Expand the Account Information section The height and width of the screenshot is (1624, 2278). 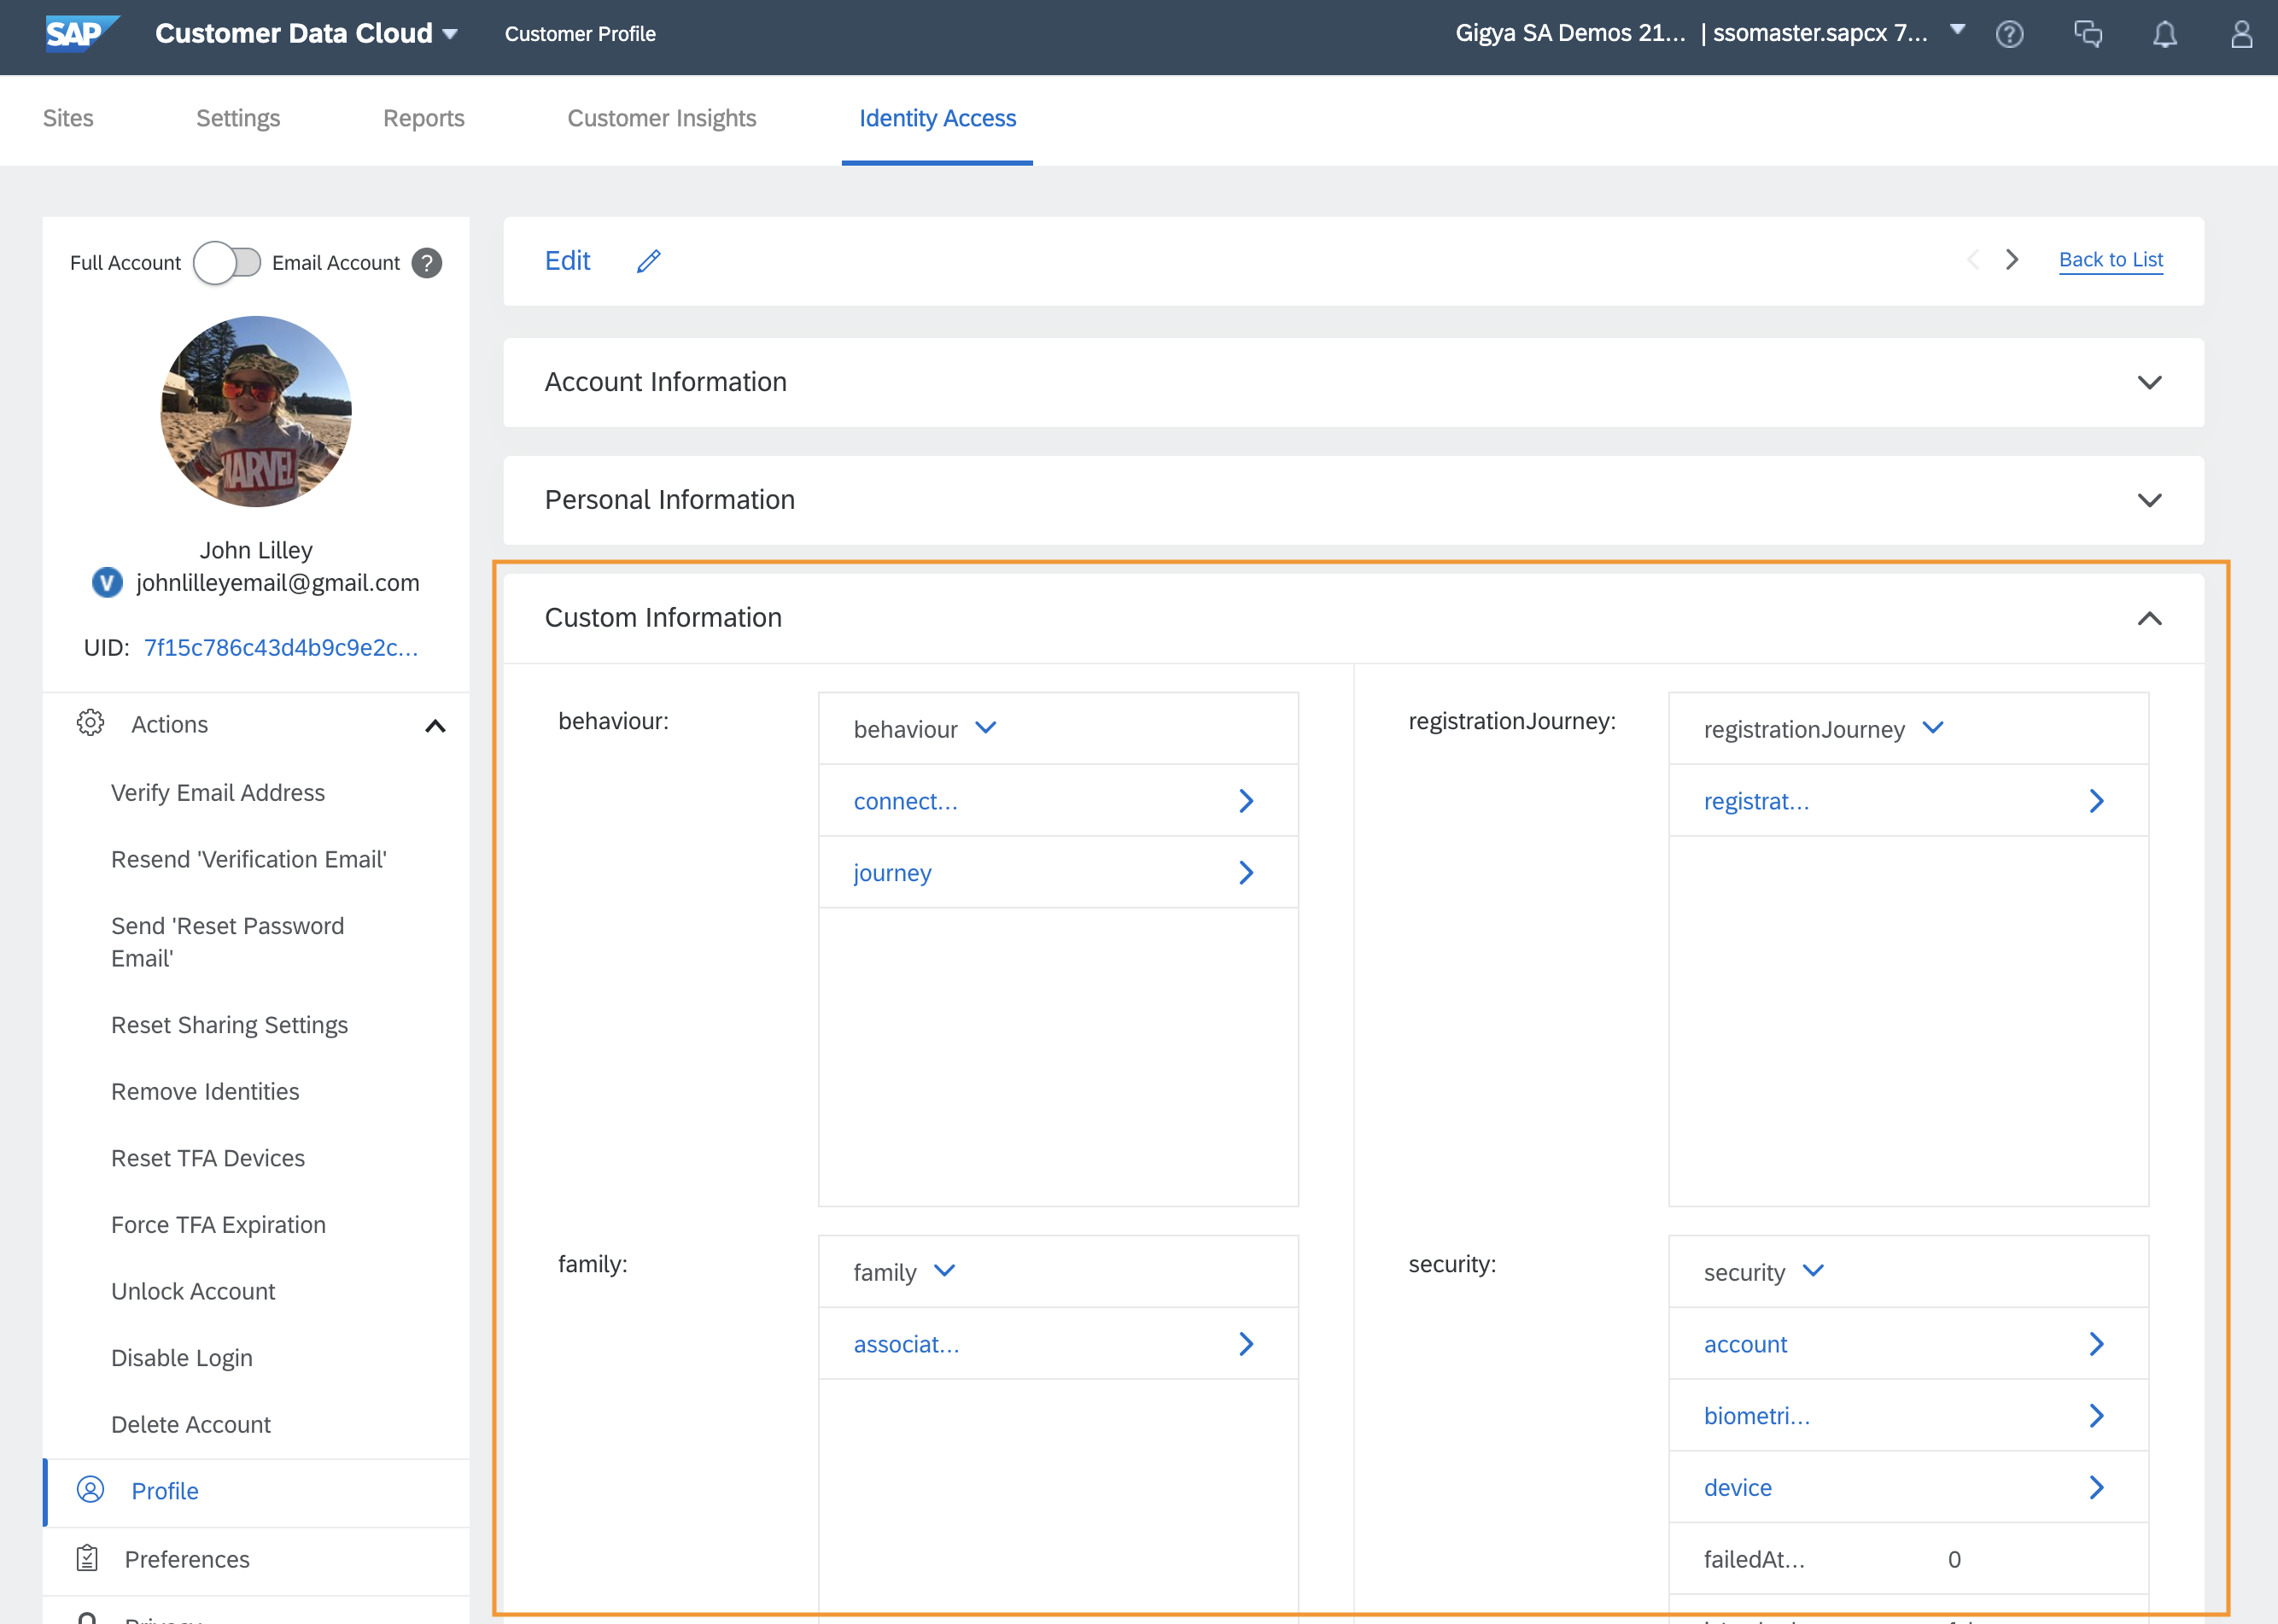pos(2148,383)
